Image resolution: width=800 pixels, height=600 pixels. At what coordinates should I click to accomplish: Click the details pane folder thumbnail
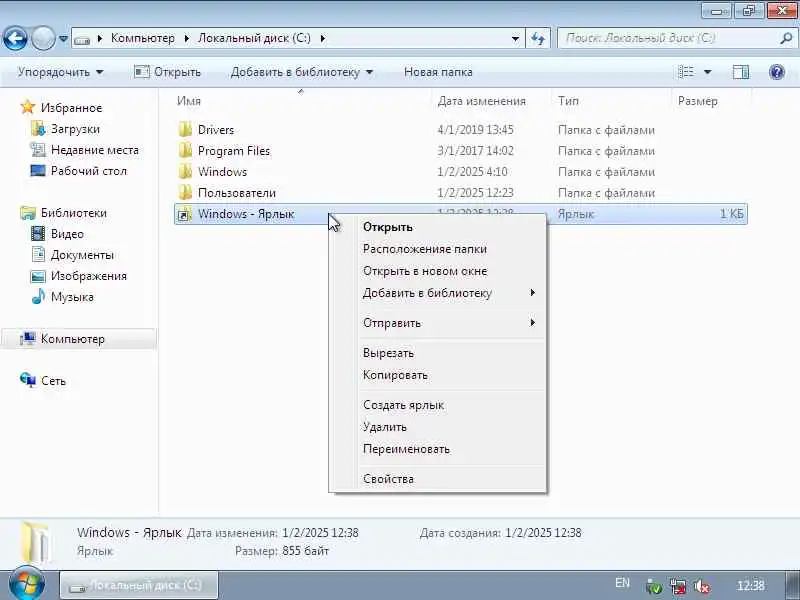coord(36,542)
